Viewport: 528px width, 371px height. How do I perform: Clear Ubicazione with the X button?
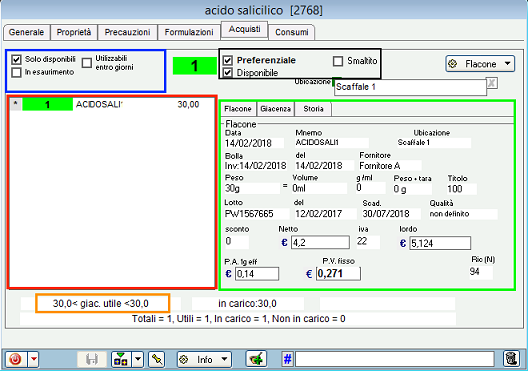click(x=492, y=83)
